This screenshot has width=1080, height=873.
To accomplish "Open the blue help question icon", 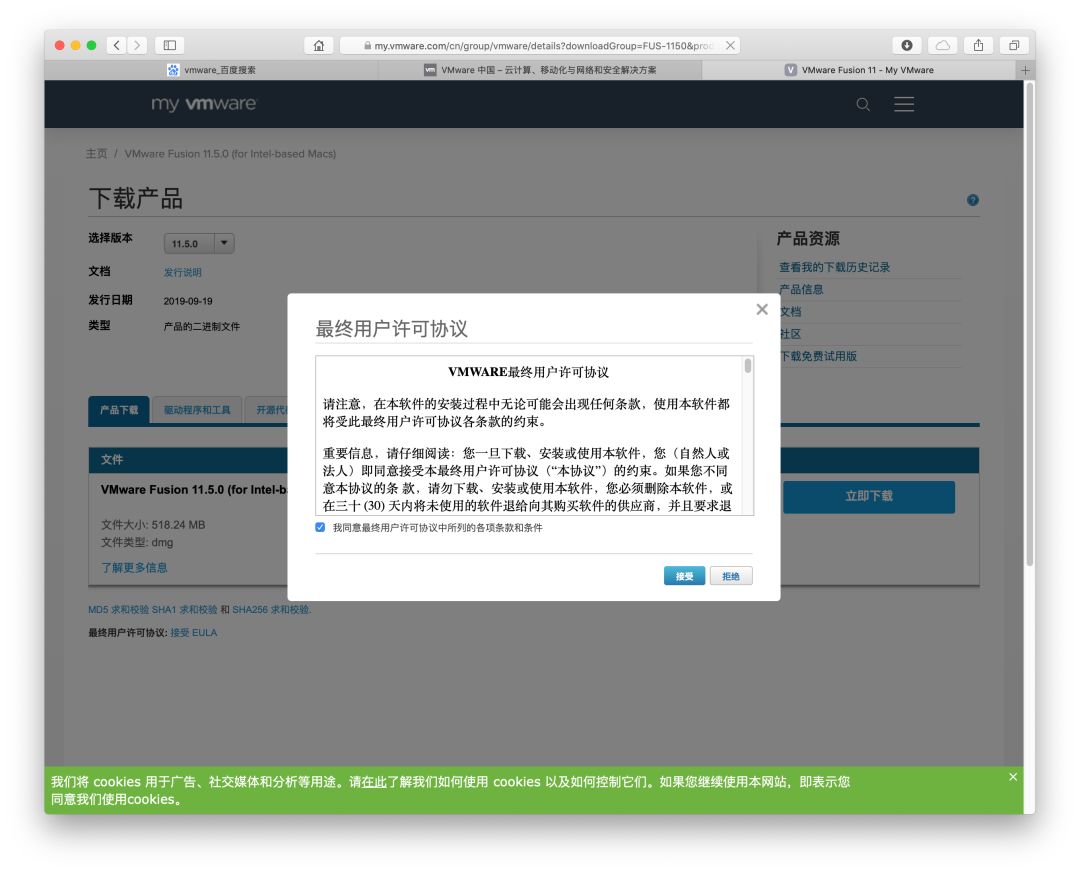I will (973, 200).
